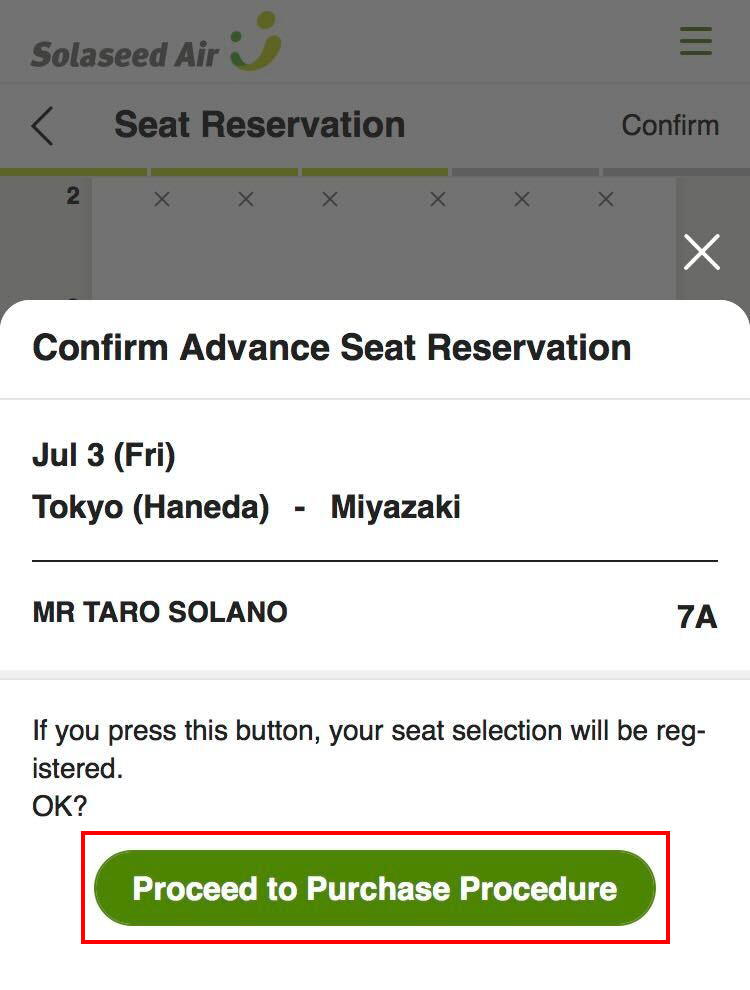Click the row number 2 label
The height and width of the screenshot is (990, 750).
click(73, 197)
